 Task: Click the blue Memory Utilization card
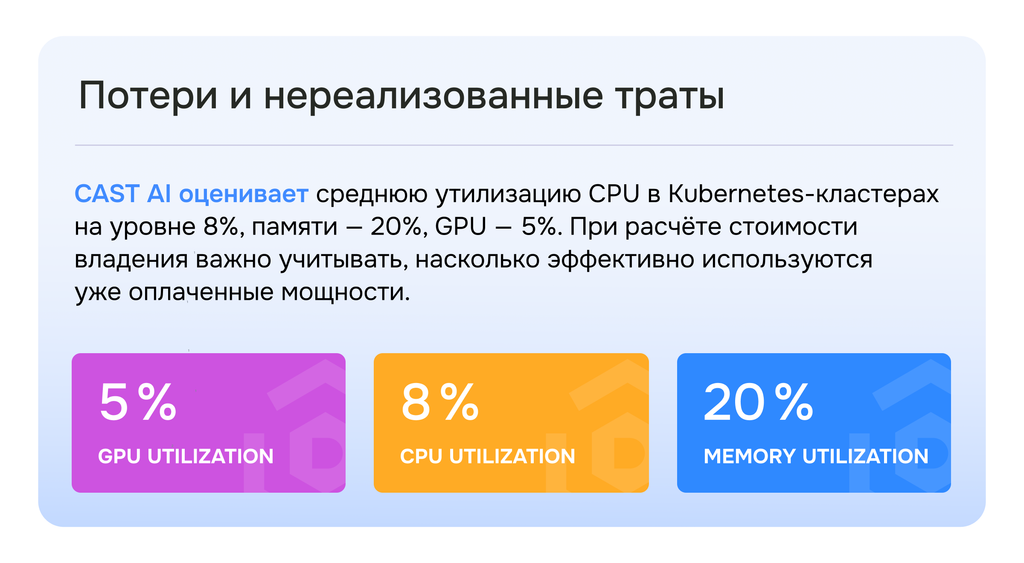814,423
